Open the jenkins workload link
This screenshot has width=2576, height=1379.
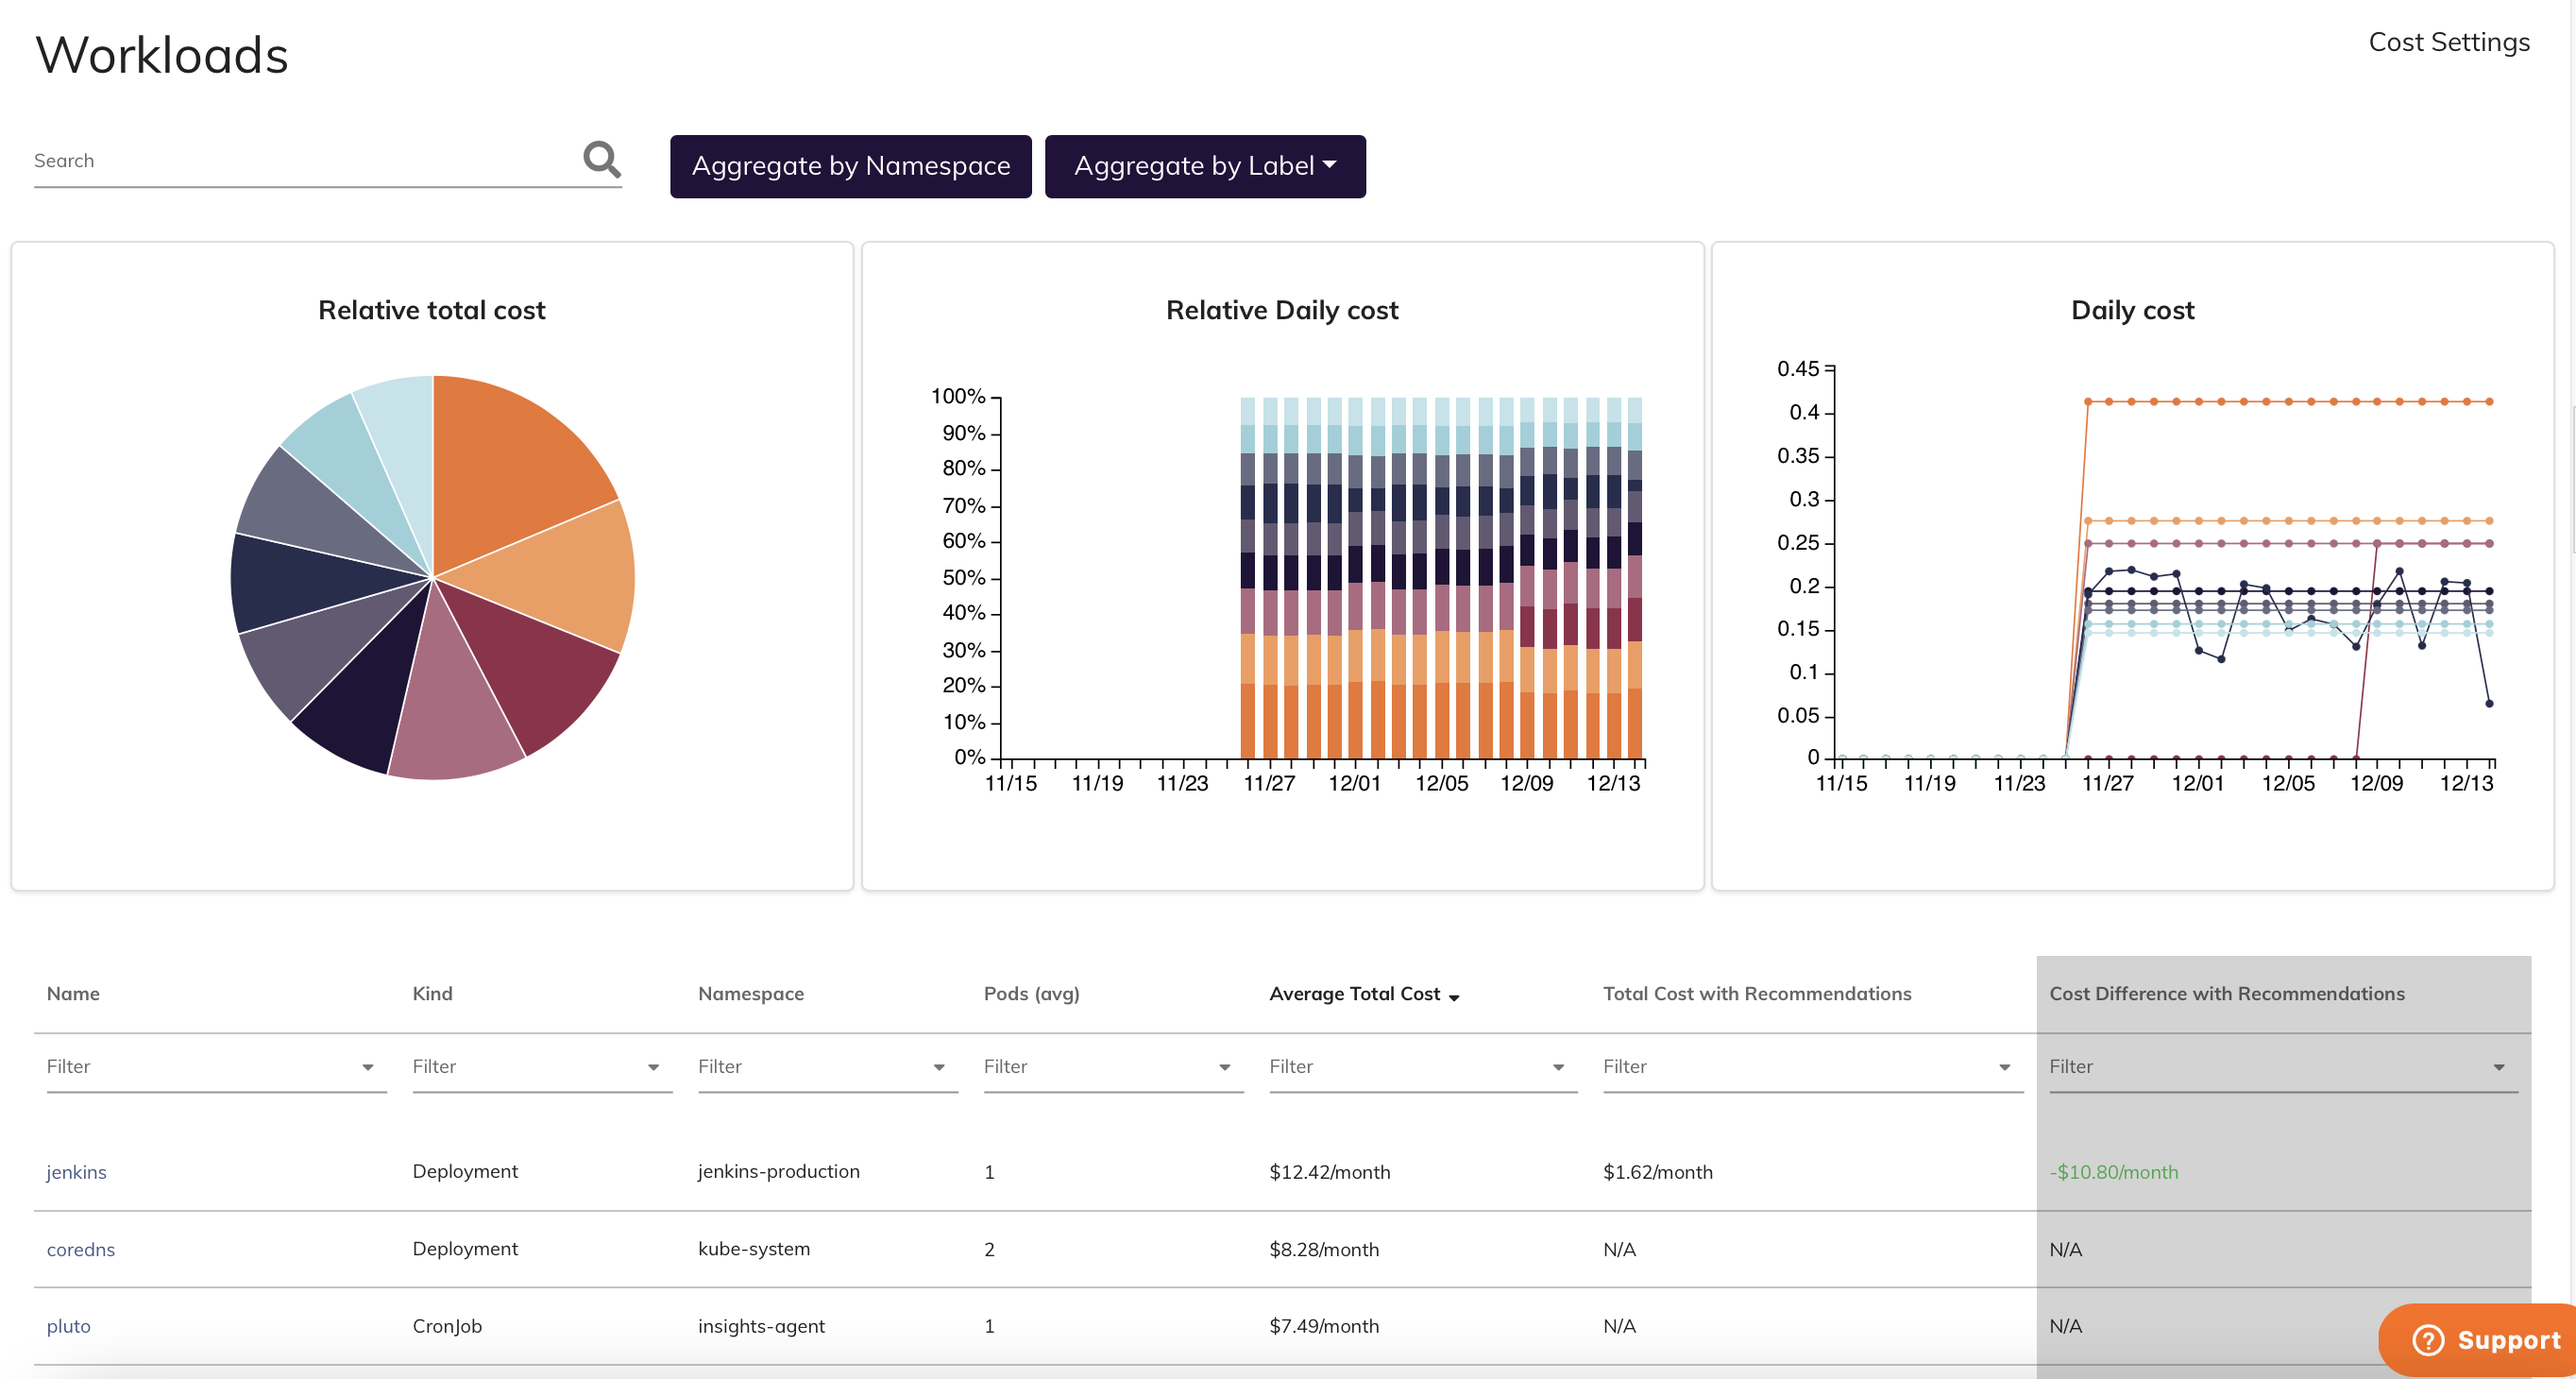tap(76, 1171)
